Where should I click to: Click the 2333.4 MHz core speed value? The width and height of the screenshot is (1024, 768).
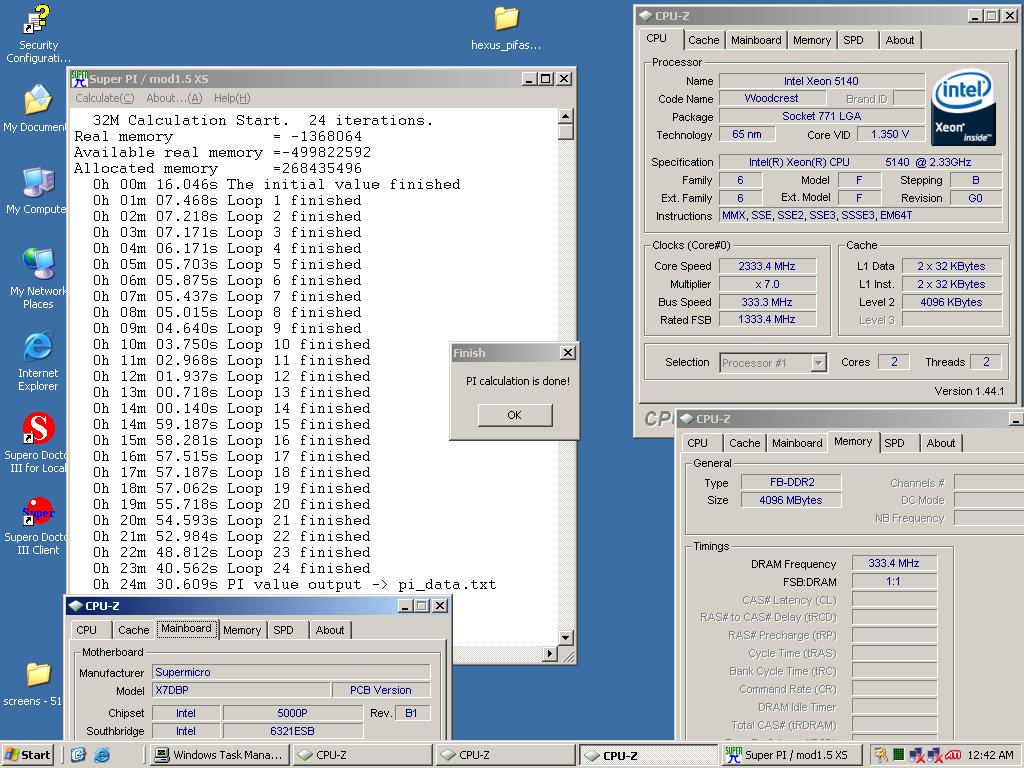767,266
